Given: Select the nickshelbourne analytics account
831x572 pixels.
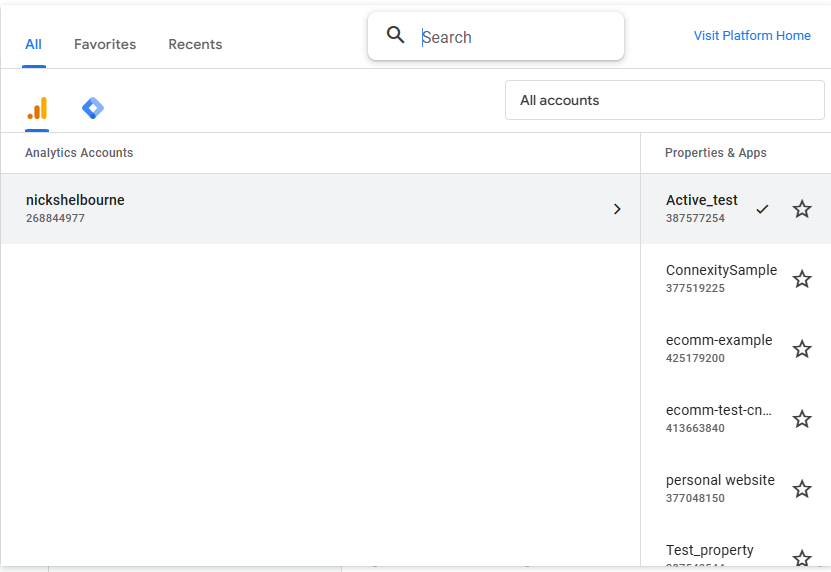Looking at the screenshot, I should point(320,209).
